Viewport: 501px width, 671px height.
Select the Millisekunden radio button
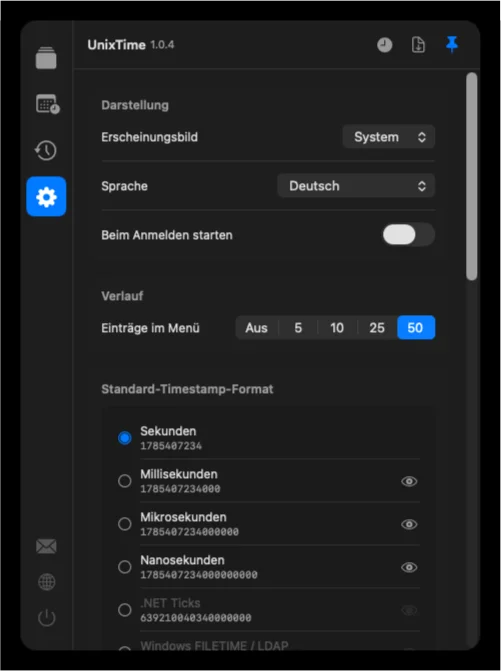[125, 481]
